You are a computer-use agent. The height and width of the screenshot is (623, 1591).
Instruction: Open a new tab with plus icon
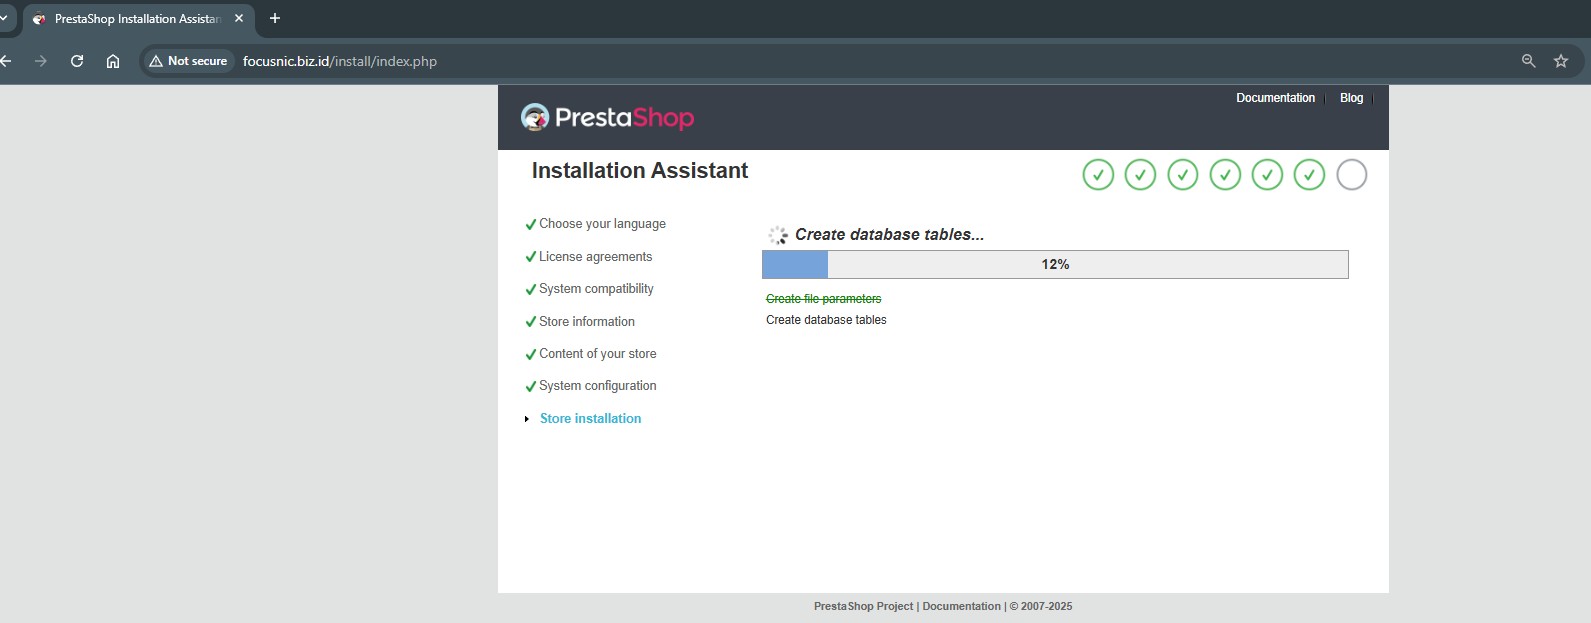coord(275,18)
